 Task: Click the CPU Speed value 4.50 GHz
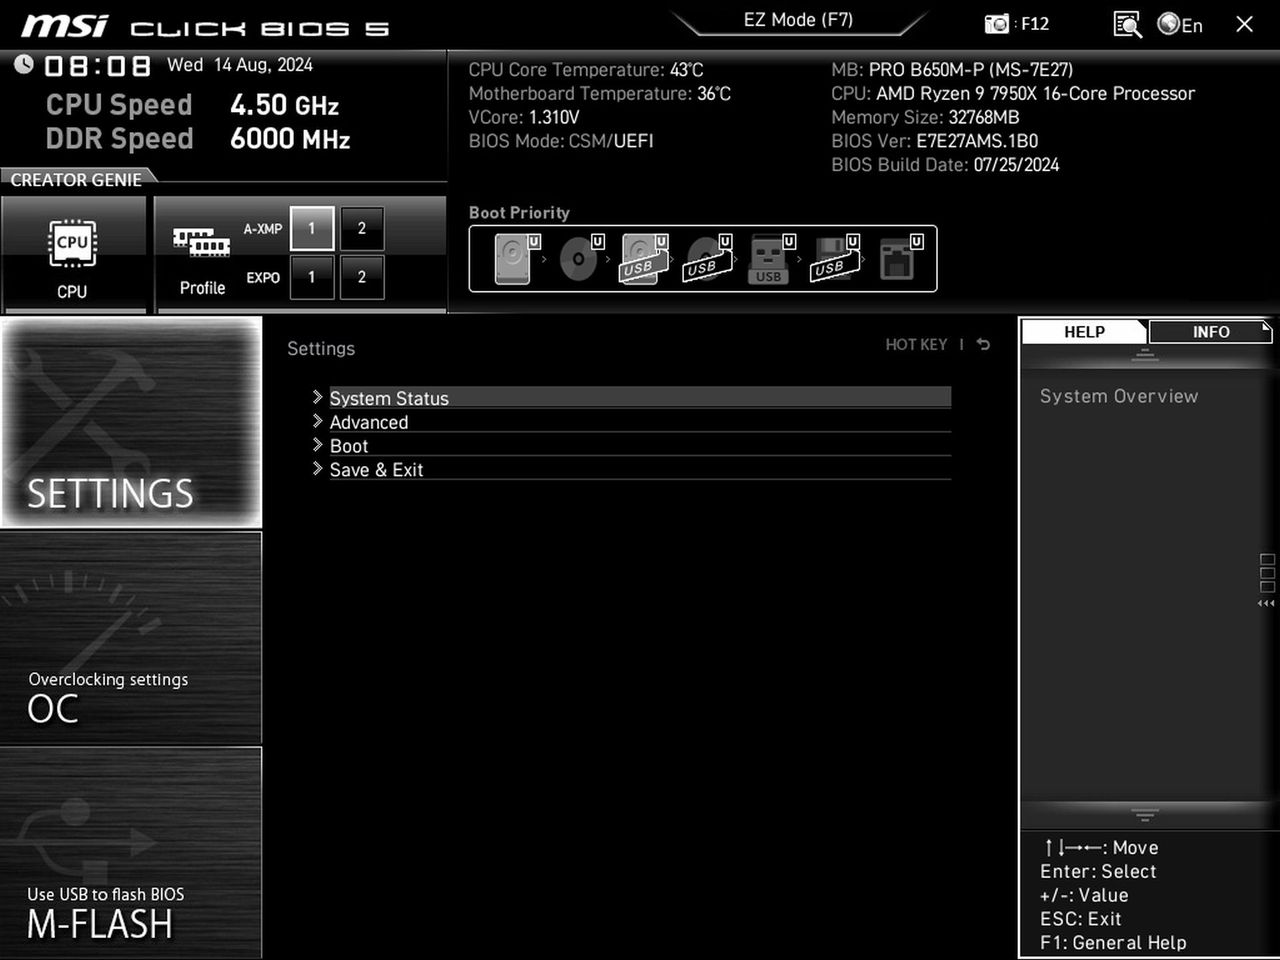pyautogui.click(x=285, y=105)
